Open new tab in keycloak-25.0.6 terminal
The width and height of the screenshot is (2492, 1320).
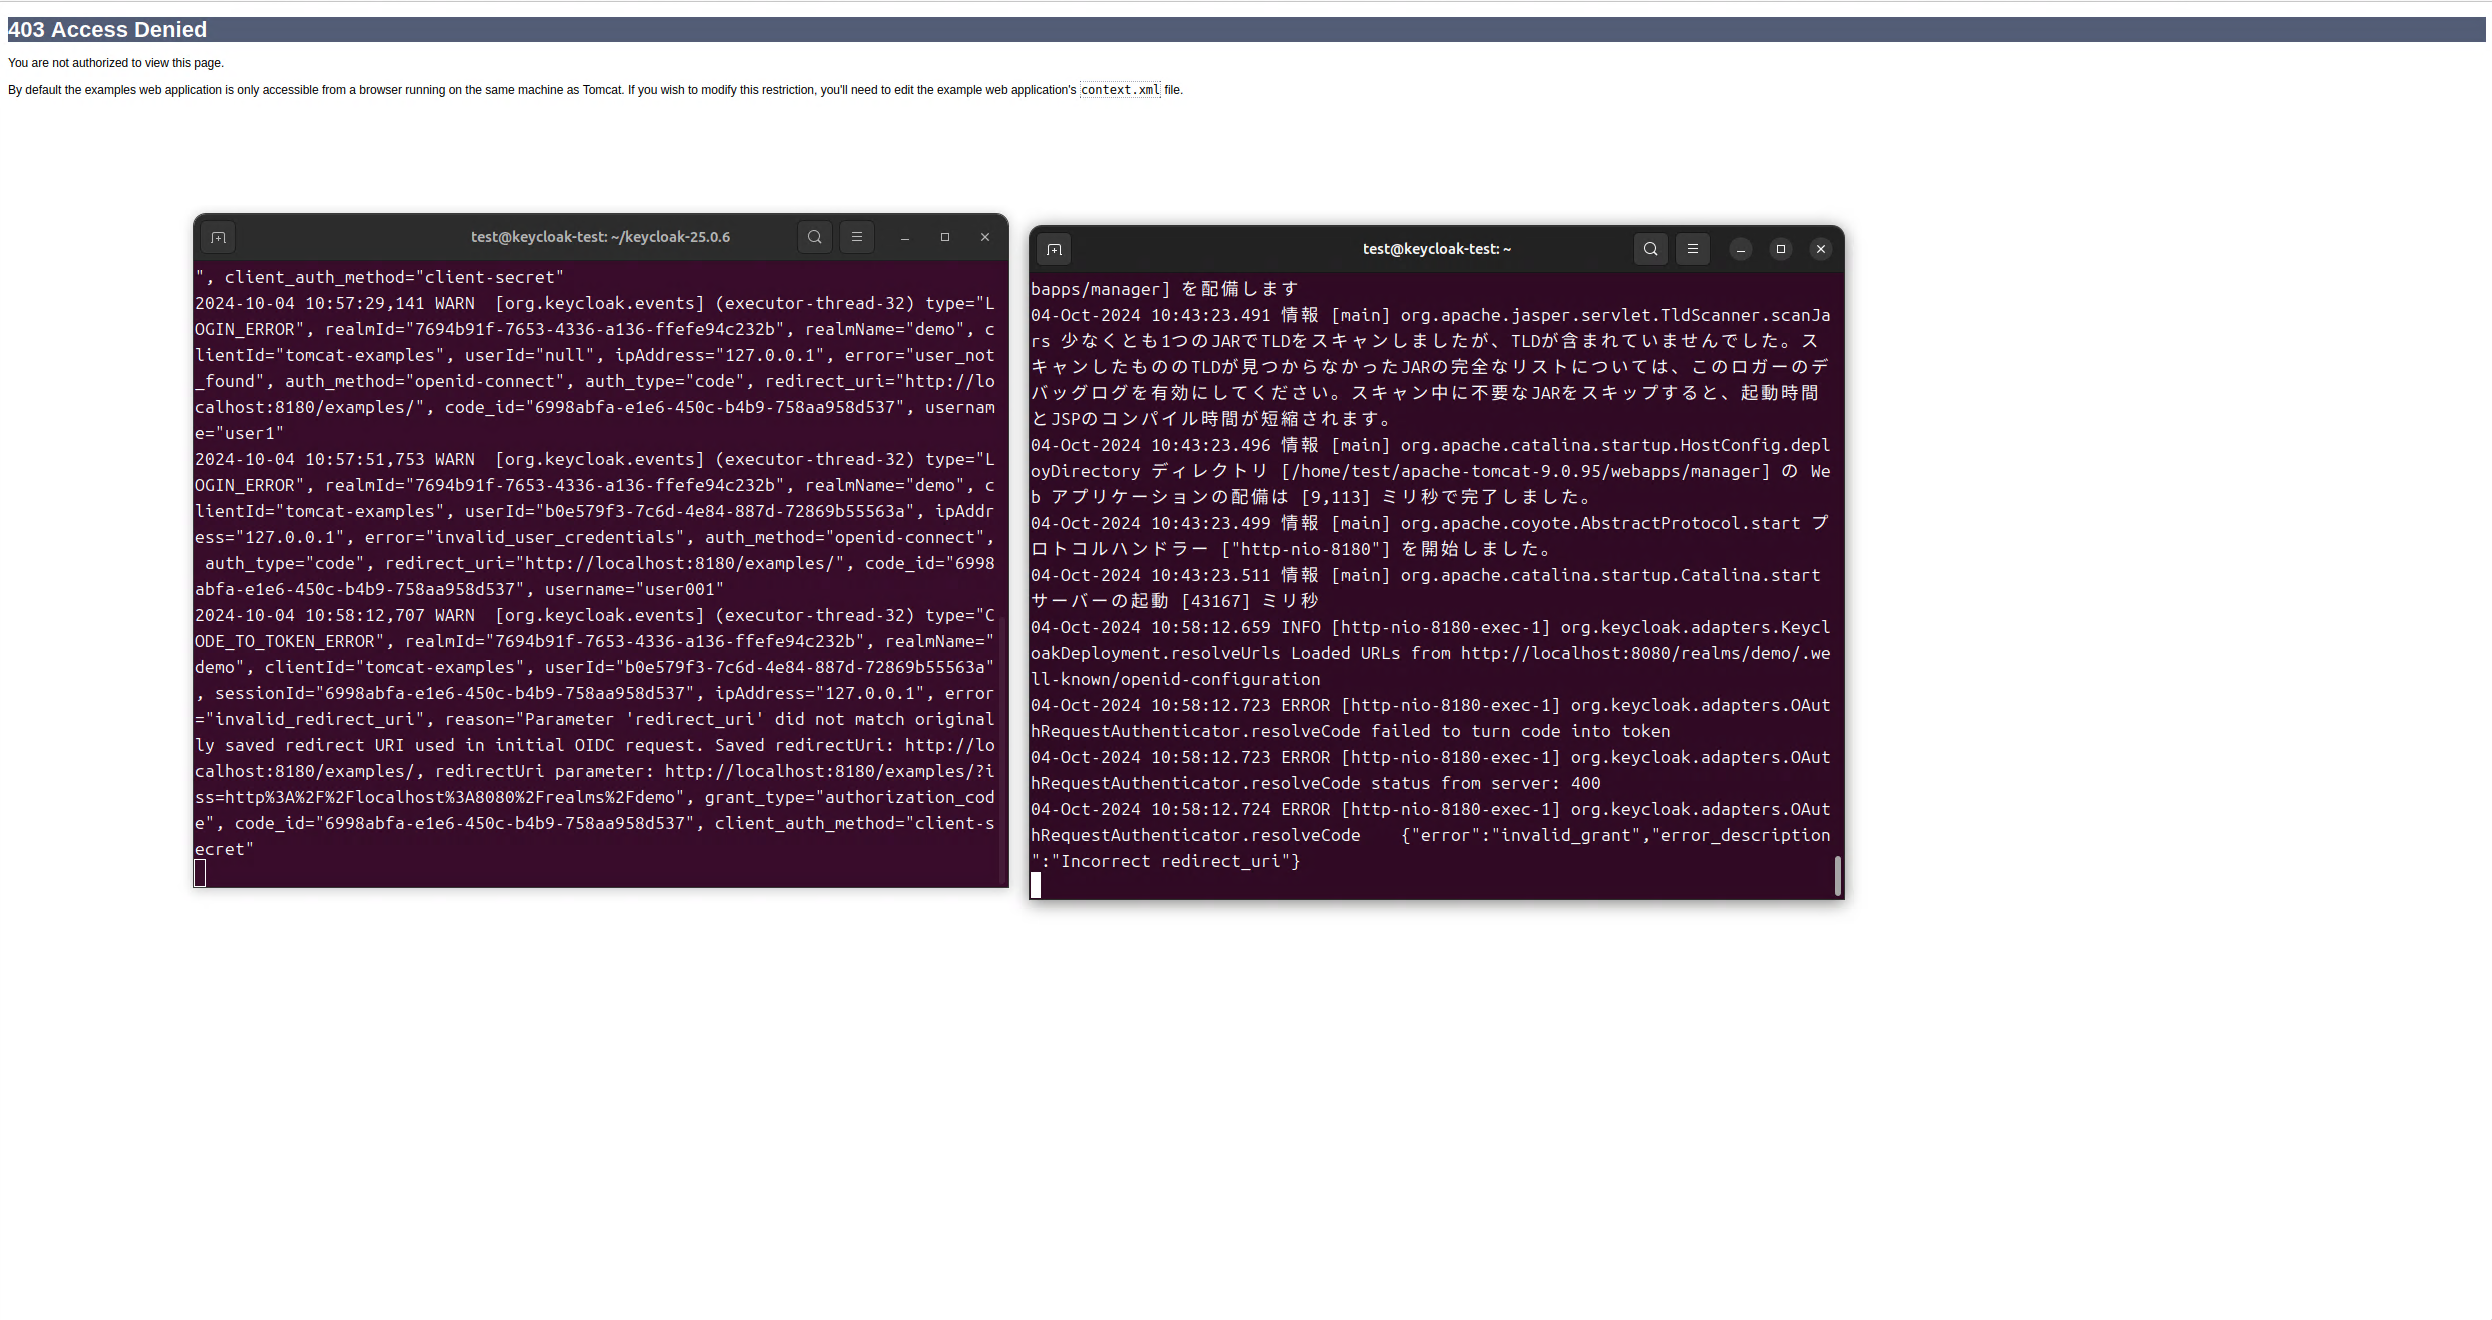pos(218,237)
